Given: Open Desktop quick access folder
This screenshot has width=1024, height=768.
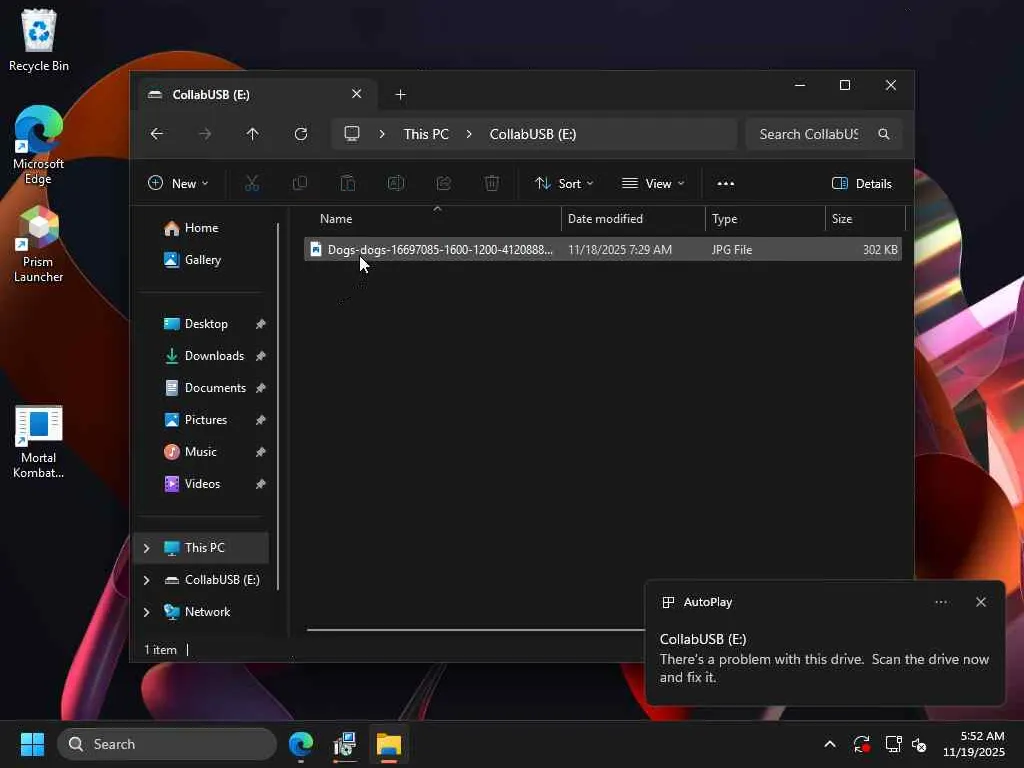Looking at the screenshot, I should click(x=206, y=324).
